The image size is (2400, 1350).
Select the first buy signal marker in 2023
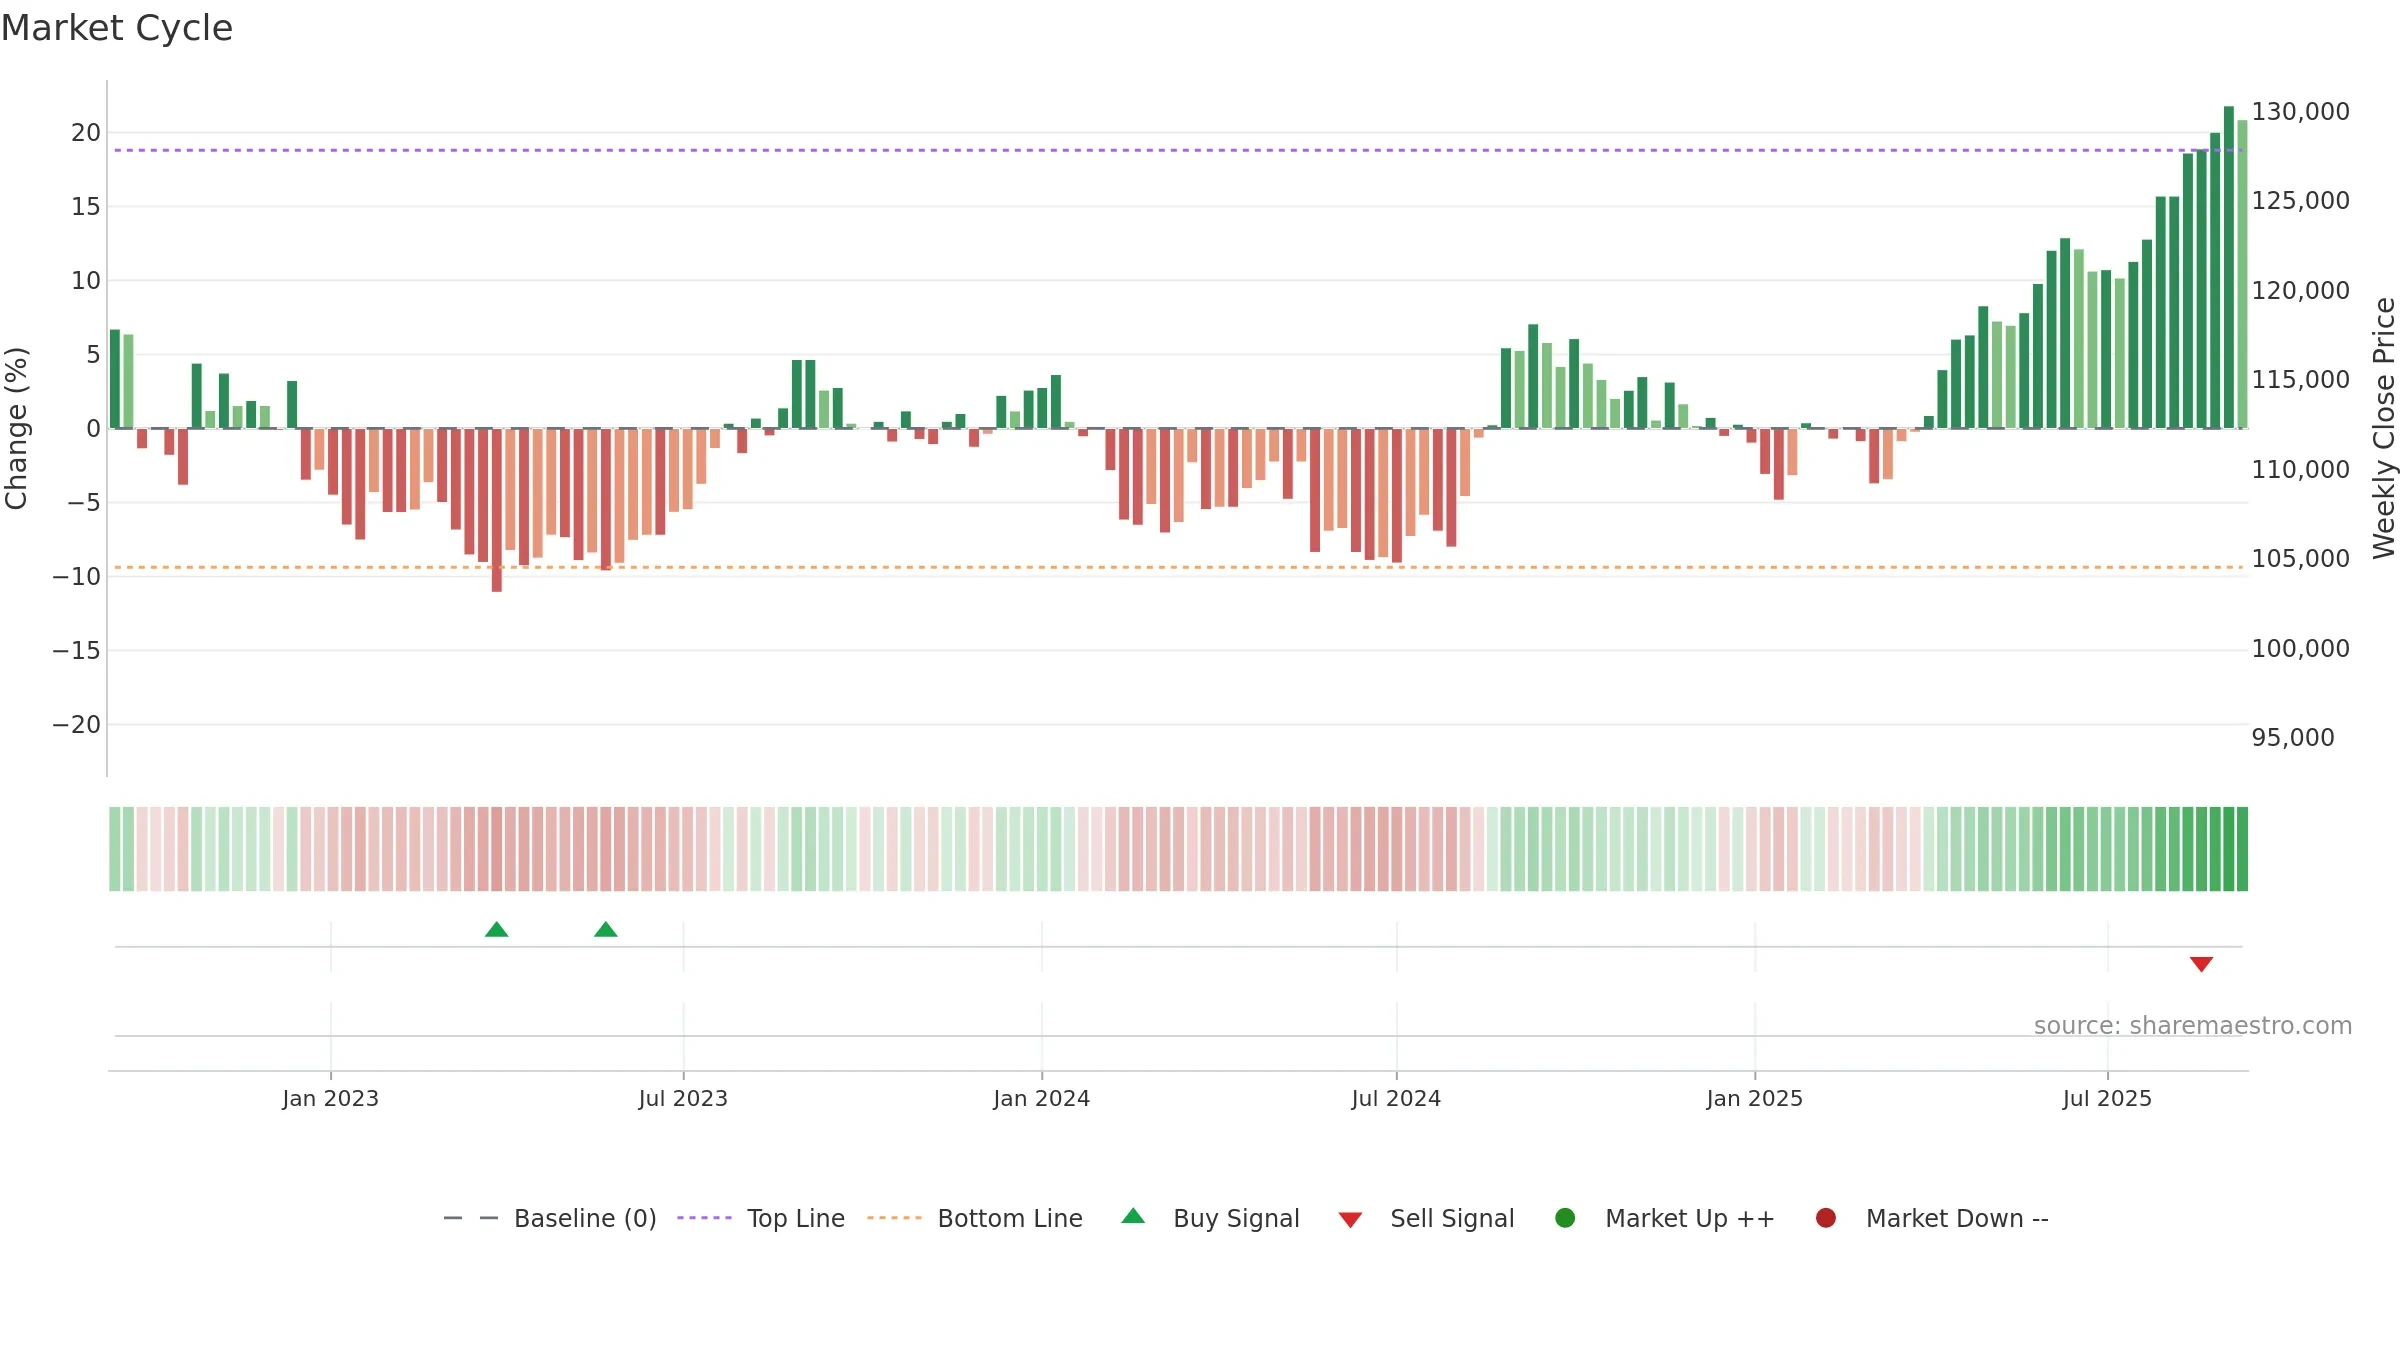click(x=497, y=930)
